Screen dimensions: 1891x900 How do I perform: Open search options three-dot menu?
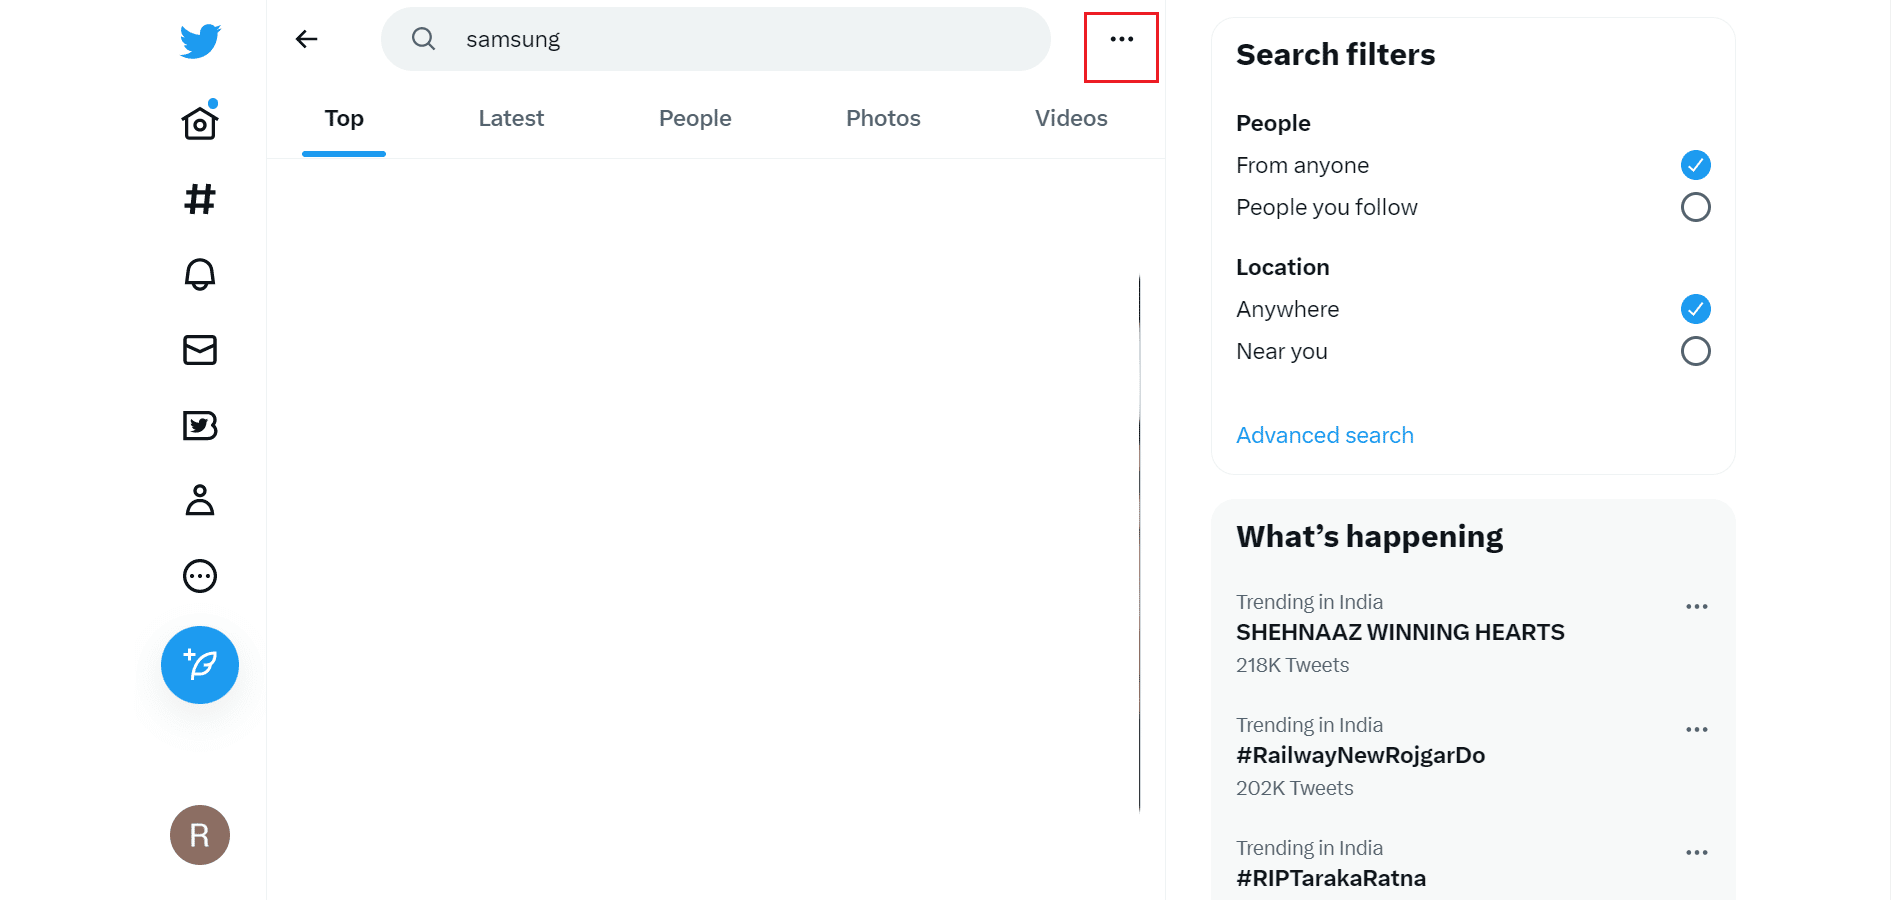[1122, 39]
